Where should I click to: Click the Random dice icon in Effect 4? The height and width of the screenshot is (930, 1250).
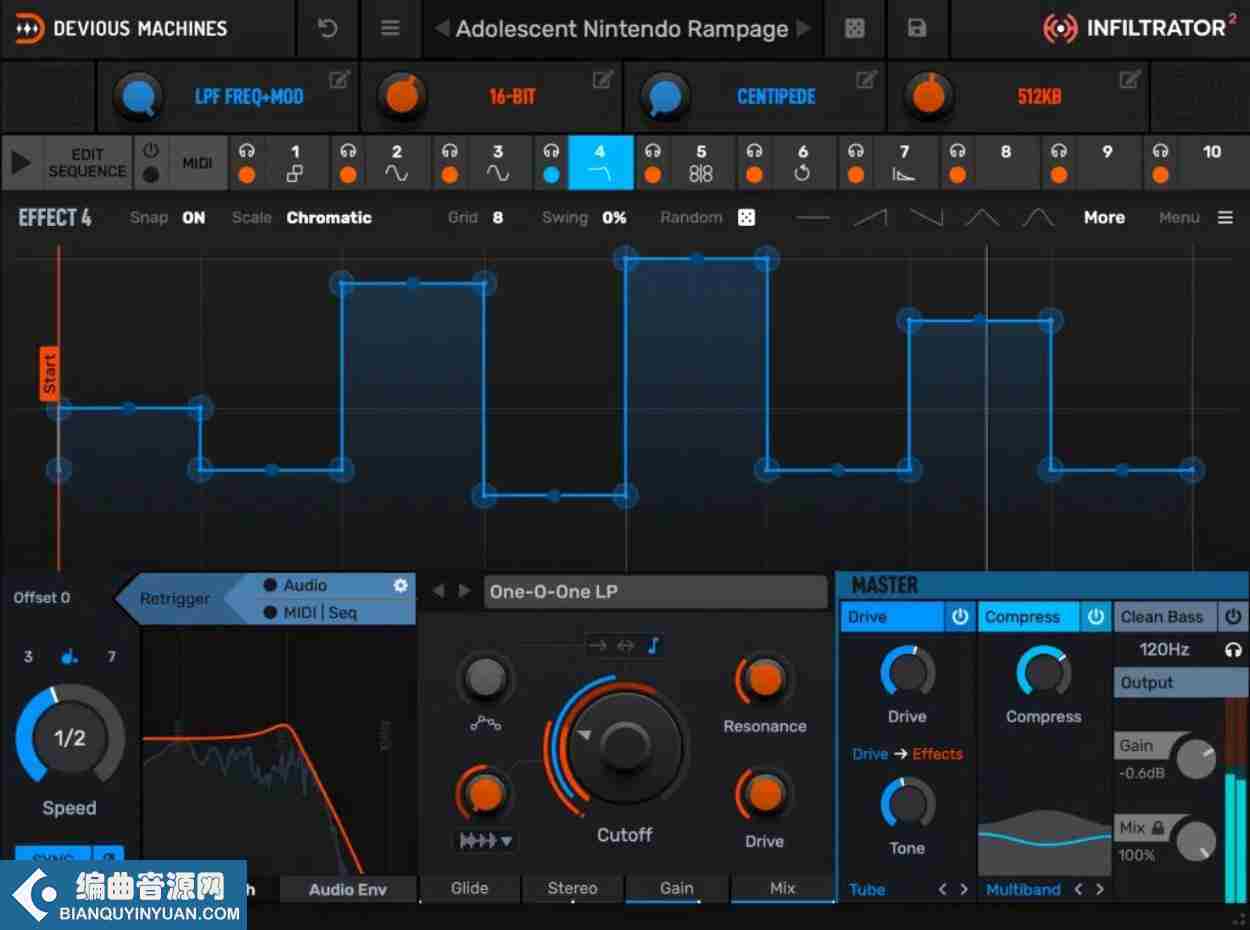coord(746,217)
